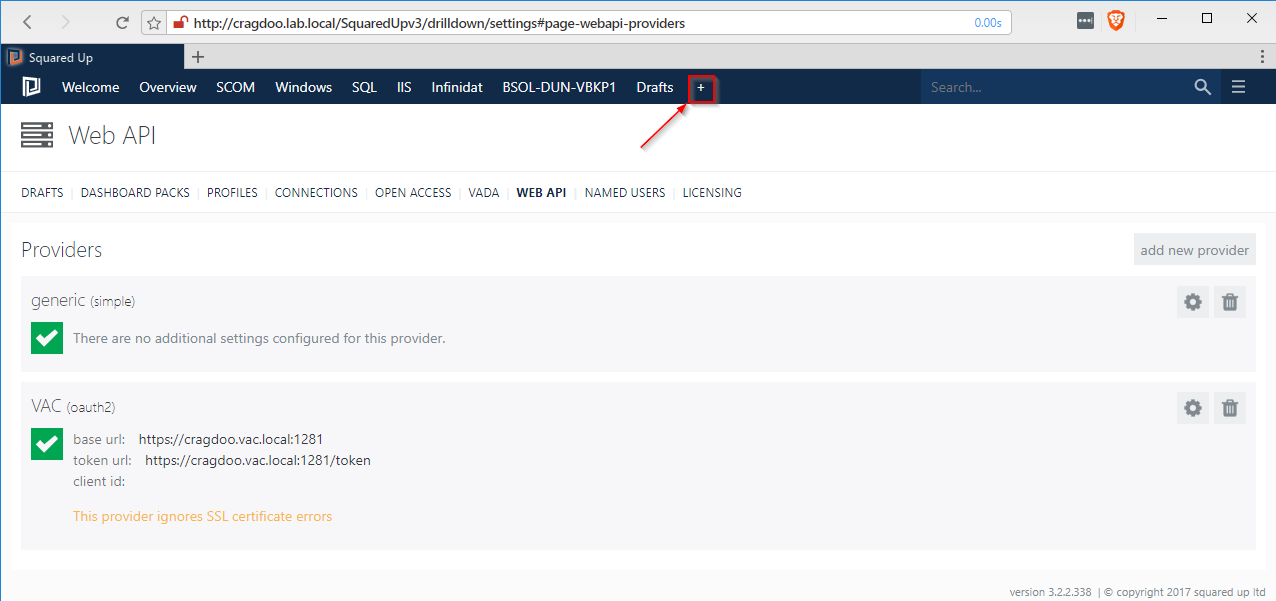Image resolution: width=1276 pixels, height=601 pixels.
Task: Go back in browser history
Action: [x=28, y=21]
